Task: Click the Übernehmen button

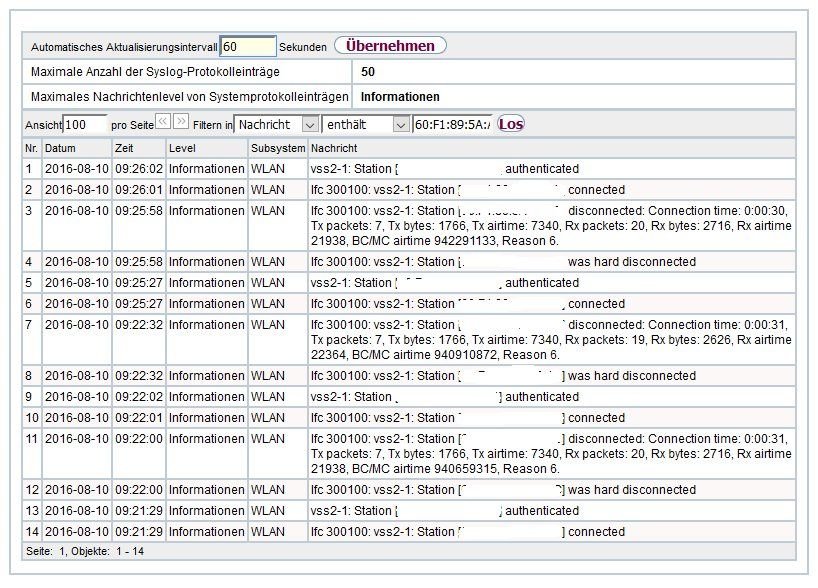Action: coord(390,45)
